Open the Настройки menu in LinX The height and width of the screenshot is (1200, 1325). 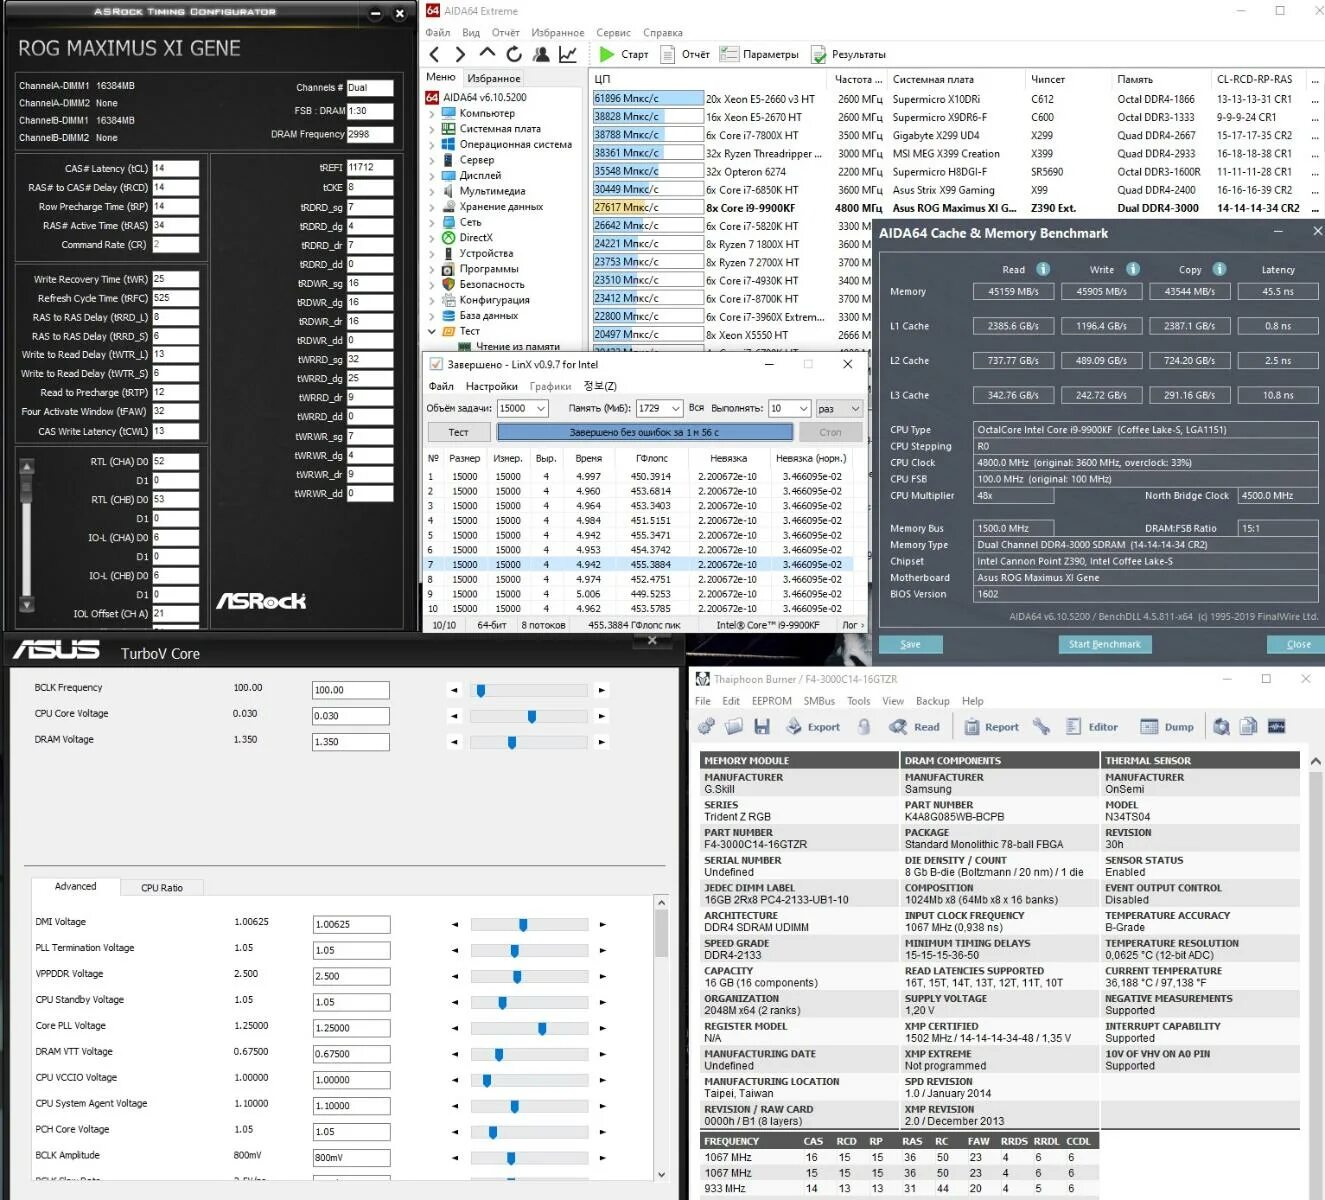(491, 386)
